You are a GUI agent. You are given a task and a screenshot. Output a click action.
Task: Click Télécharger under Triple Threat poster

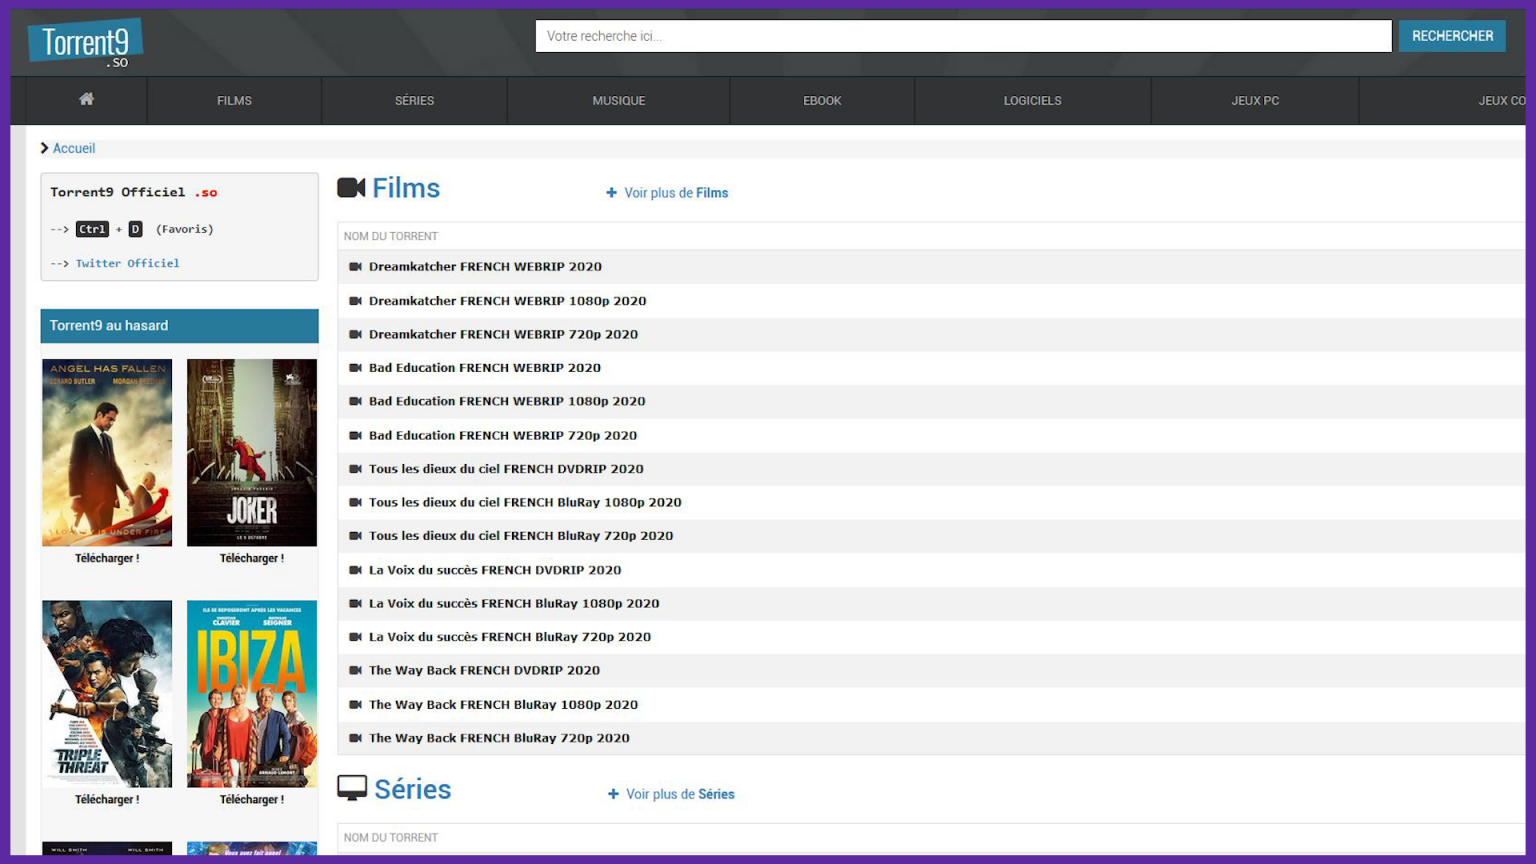tap(107, 799)
